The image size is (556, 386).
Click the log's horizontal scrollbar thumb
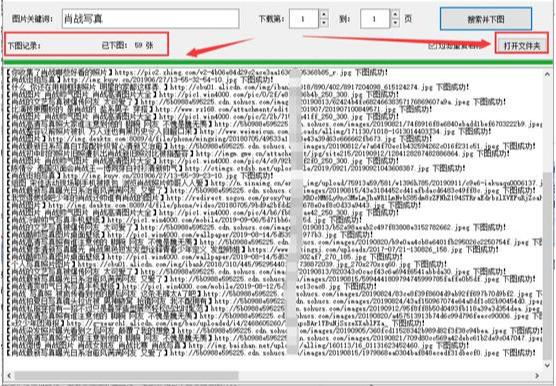coord(126,375)
